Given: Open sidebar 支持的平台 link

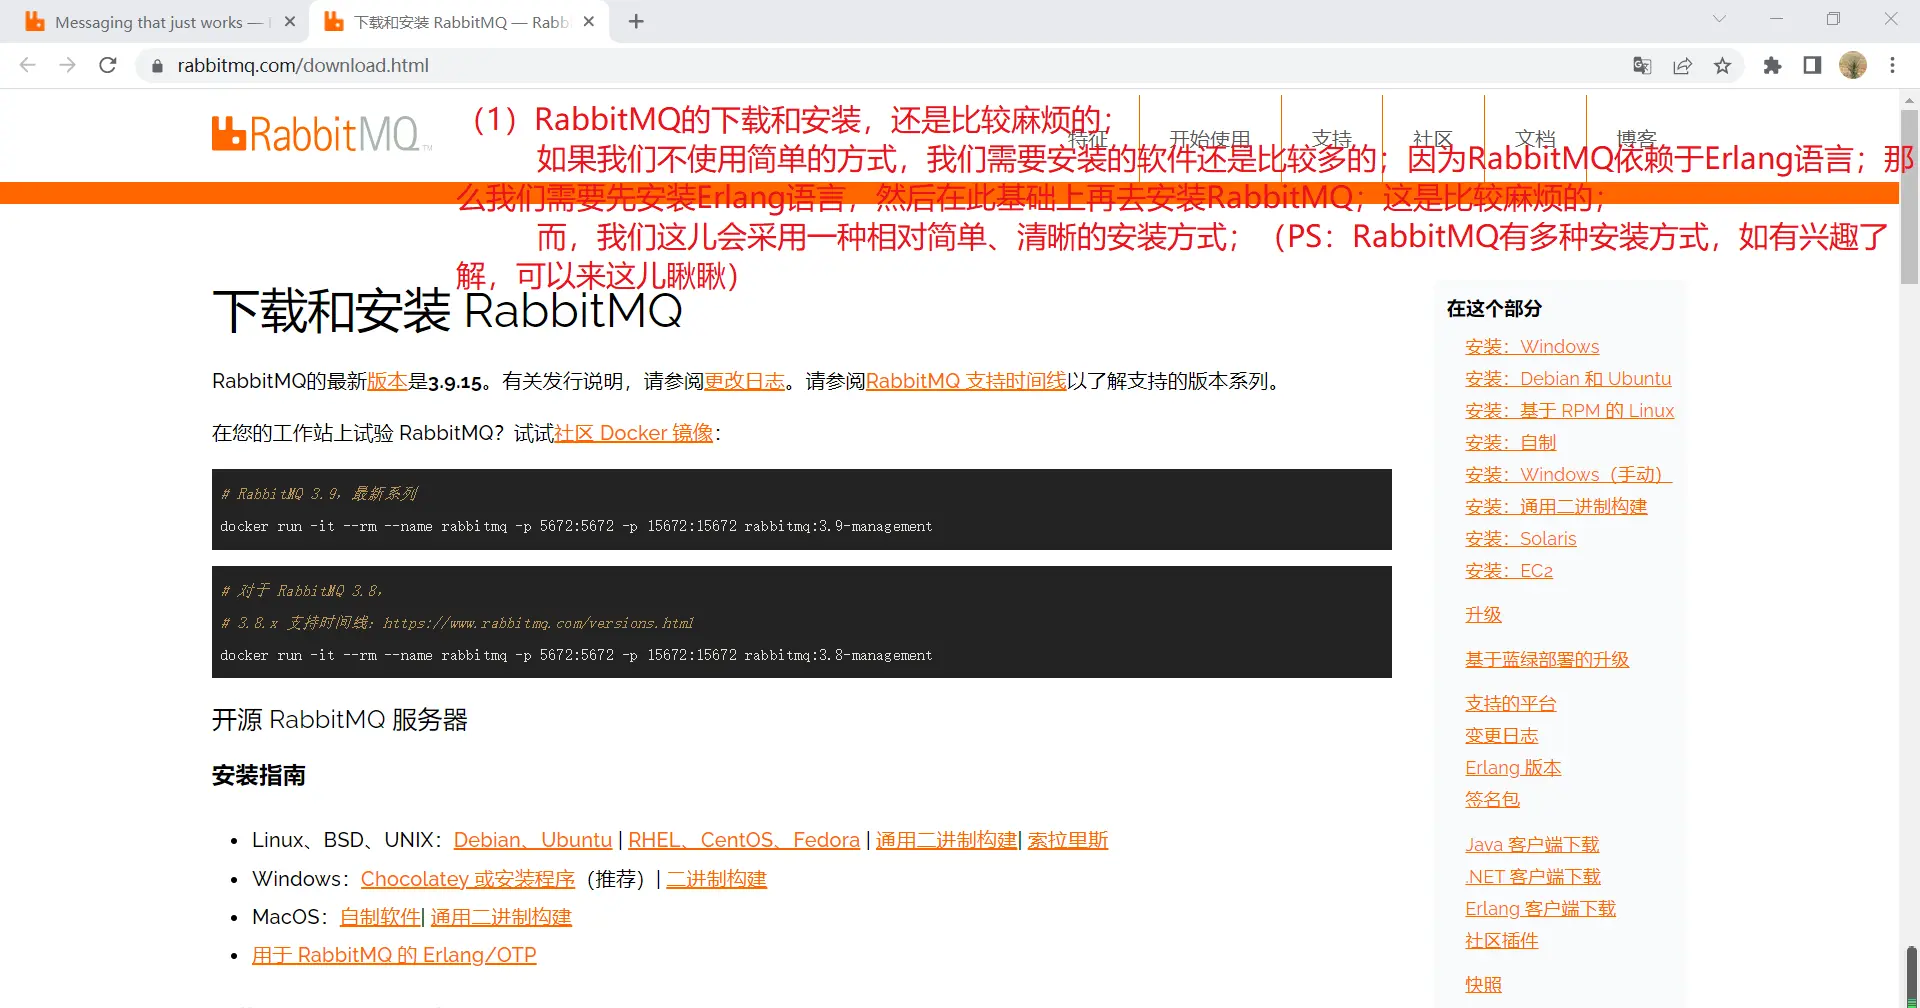Looking at the screenshot, I should click(1511, 704).
